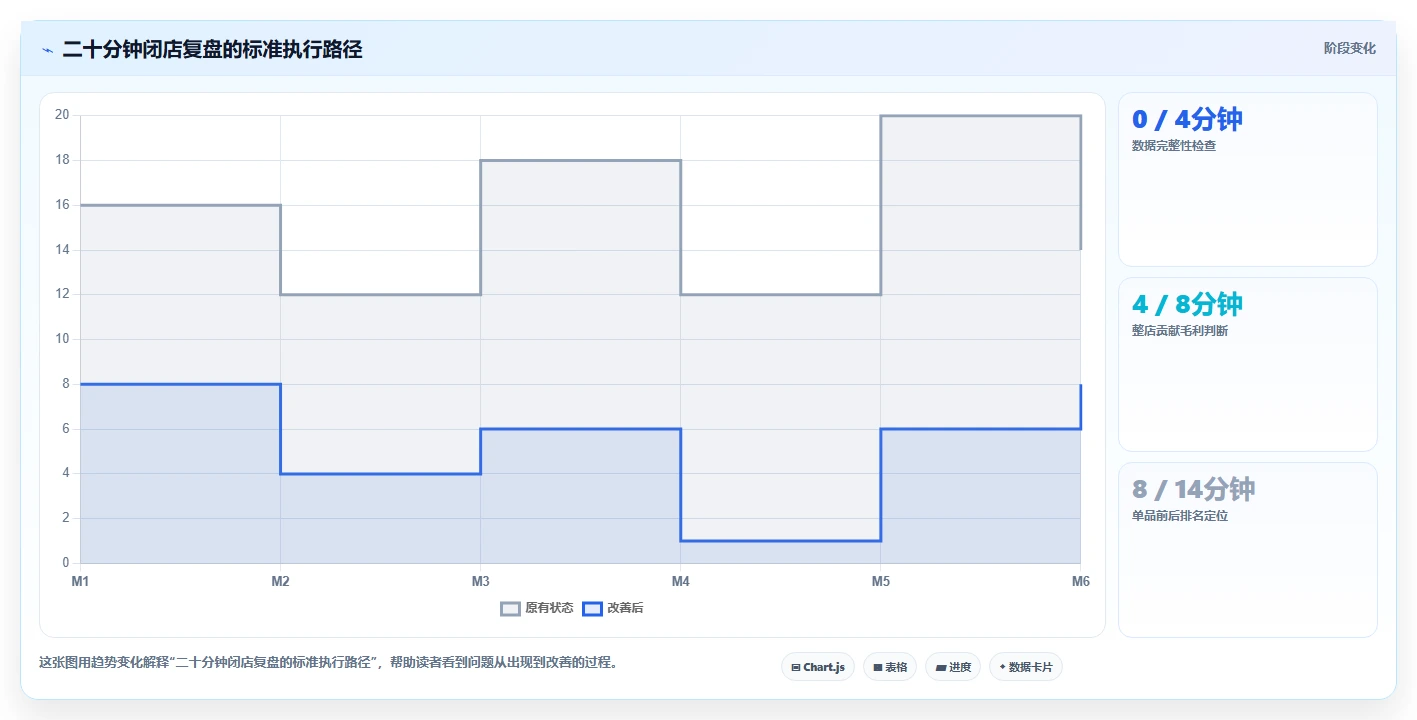Click the chart description caption below the chart

(328, 662)
